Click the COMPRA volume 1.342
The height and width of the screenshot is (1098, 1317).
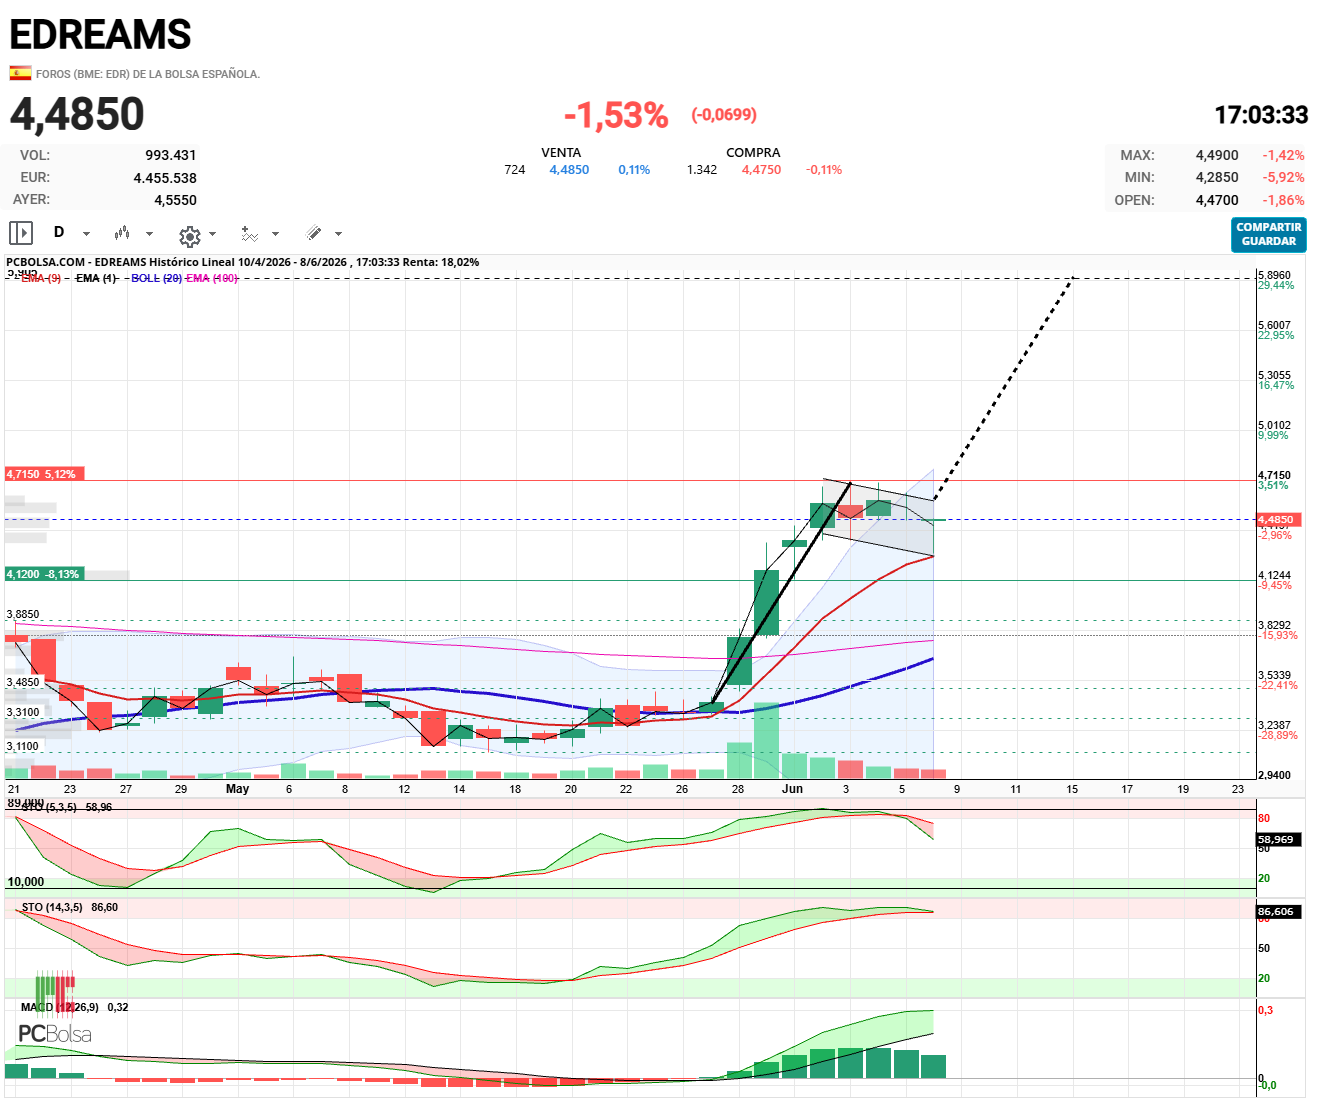point(702,170)
